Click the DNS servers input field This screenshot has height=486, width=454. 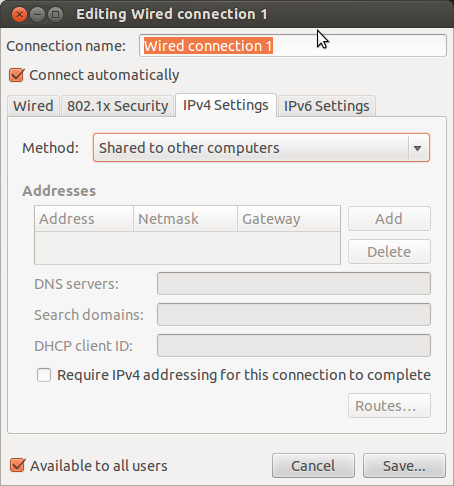tap(294, 284)
